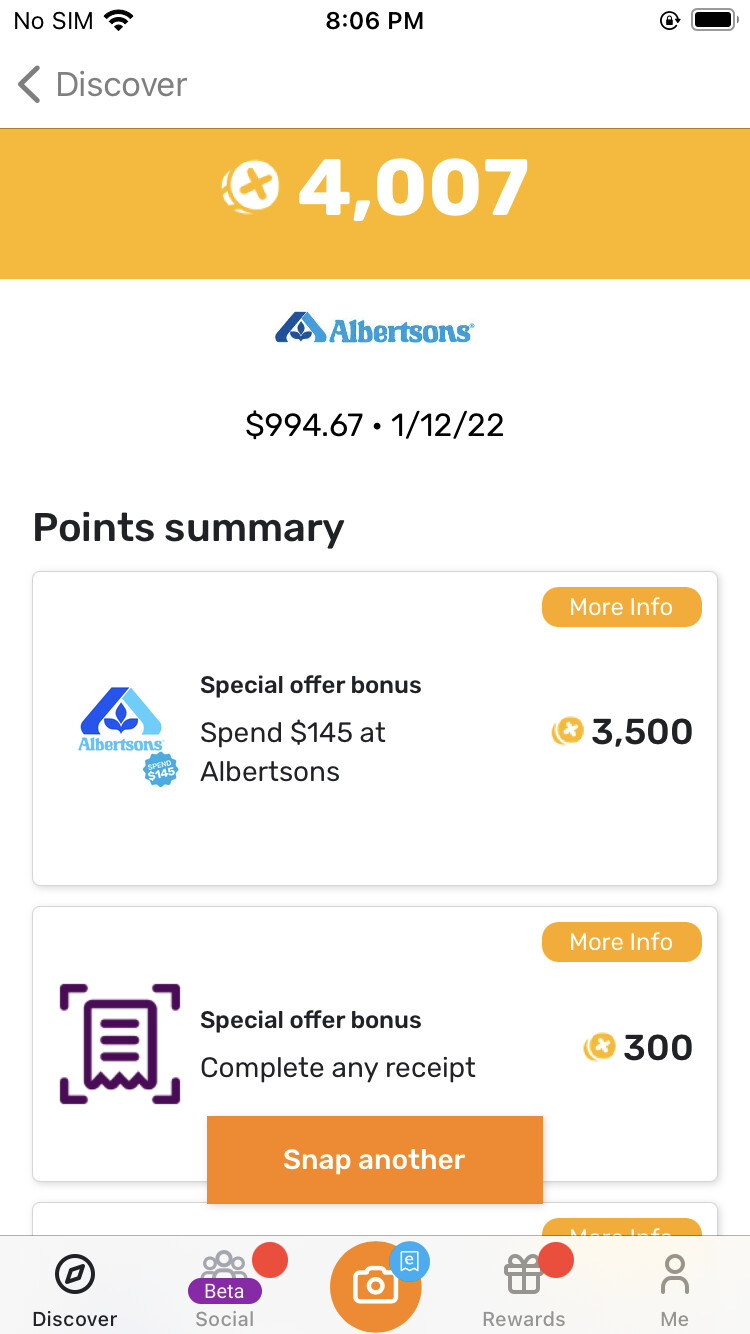The height and width of the screenshot is (1334, 750).
Task: Open the Me profile tab
Action: [x=675, y=1291]
